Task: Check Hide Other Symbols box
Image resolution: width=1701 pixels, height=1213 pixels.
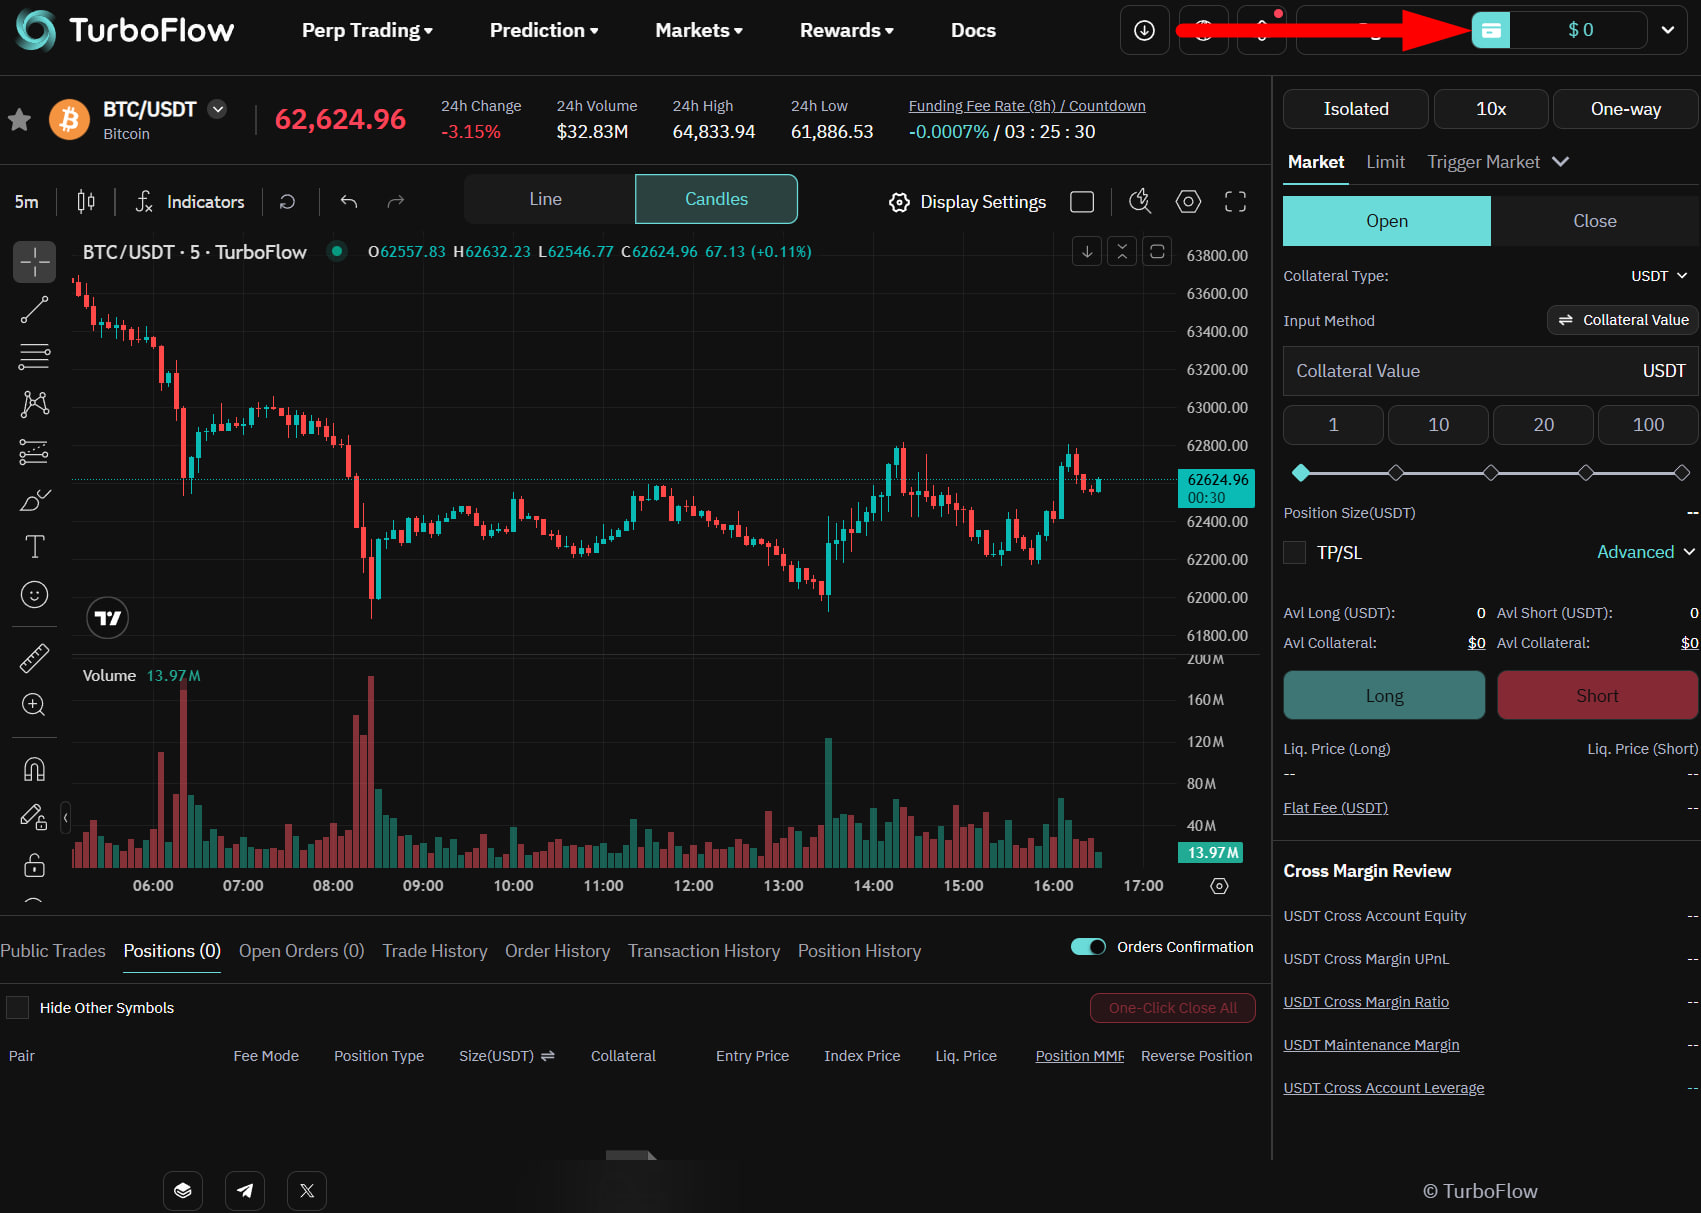Action: (x=18, y=1007)
